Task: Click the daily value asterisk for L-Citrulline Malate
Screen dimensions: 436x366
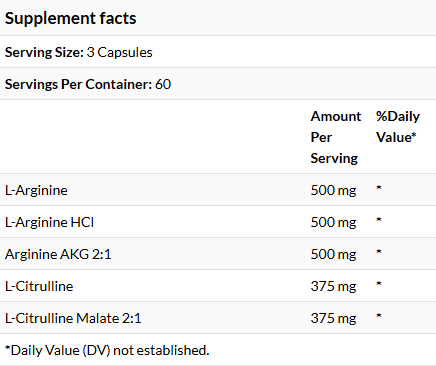Action: [x=379, y=316]
